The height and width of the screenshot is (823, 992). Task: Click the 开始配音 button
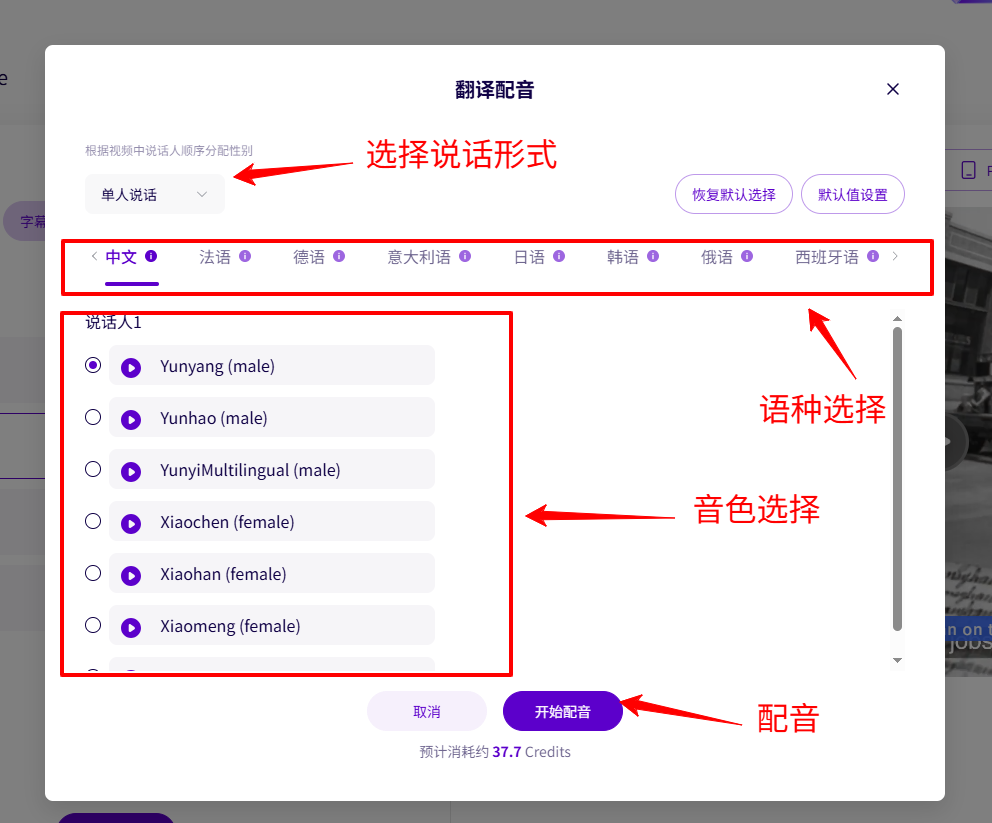click(x=562, y=712)
